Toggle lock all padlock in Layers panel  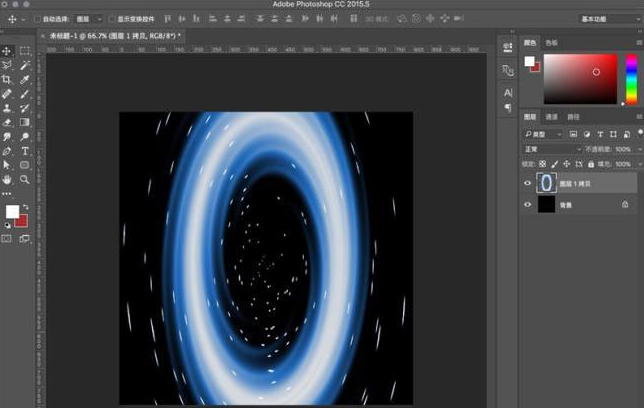pyautogui.click(x=591, y=164)
